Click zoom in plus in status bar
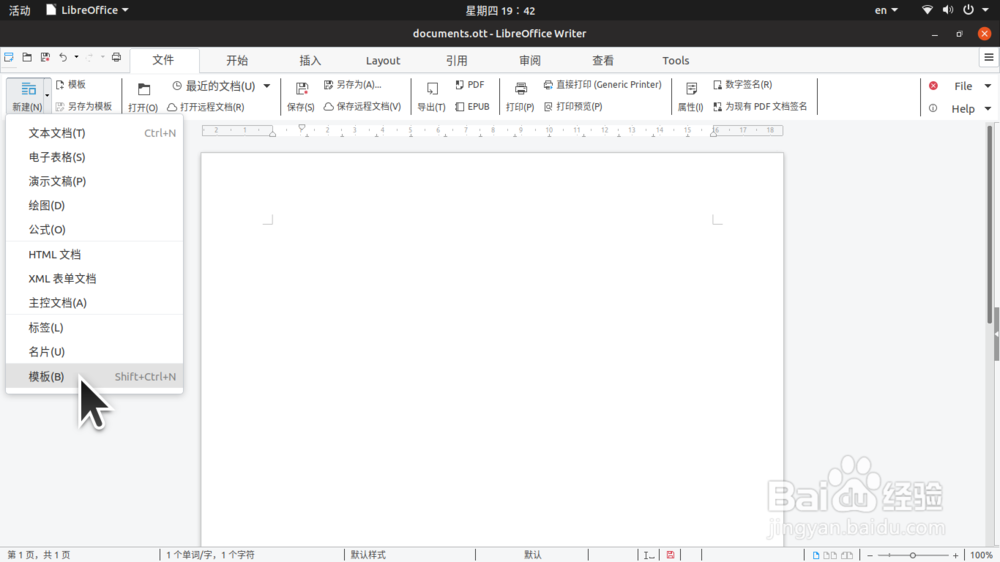The width and height of the screenshot is (1000, 562). [955, 555]
